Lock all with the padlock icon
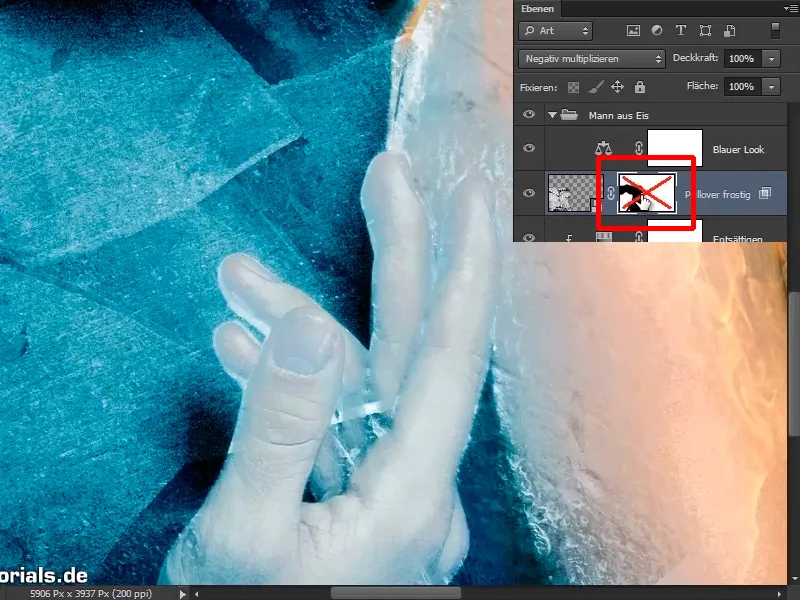This screenshot has height=600, width=800. [640, 87]
